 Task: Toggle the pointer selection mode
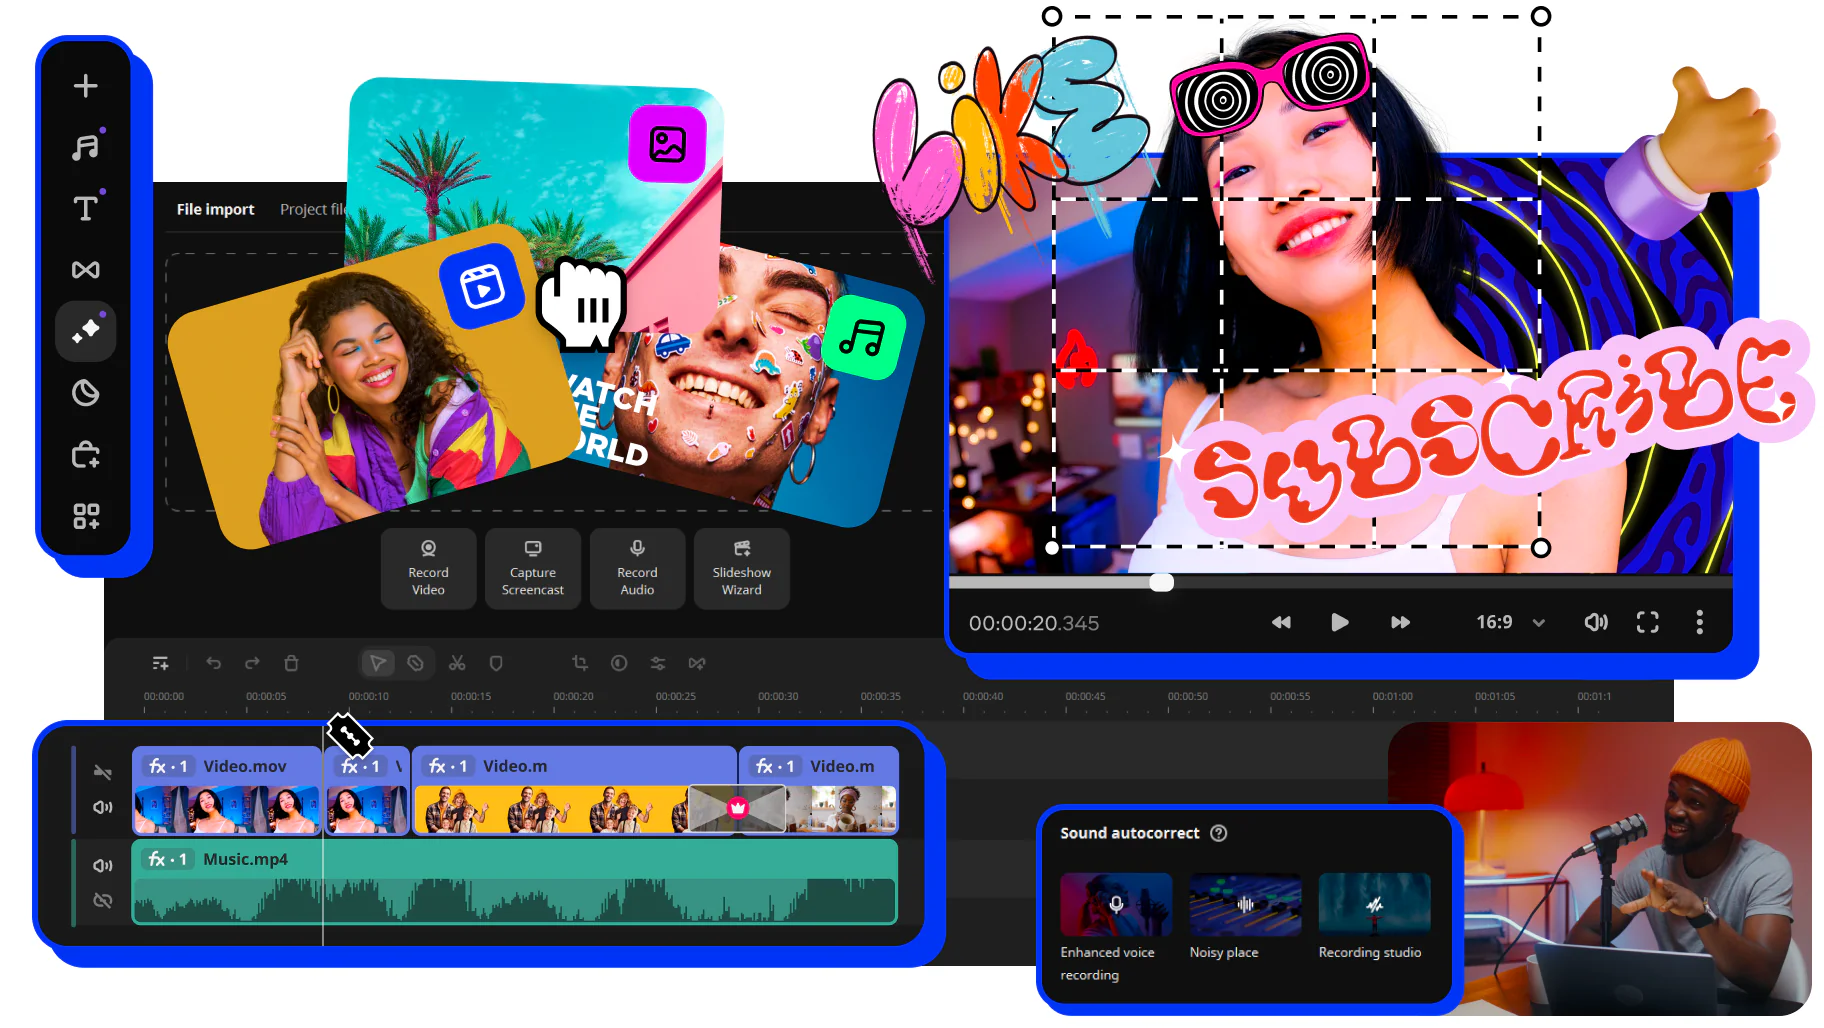[x=377, y=663]
